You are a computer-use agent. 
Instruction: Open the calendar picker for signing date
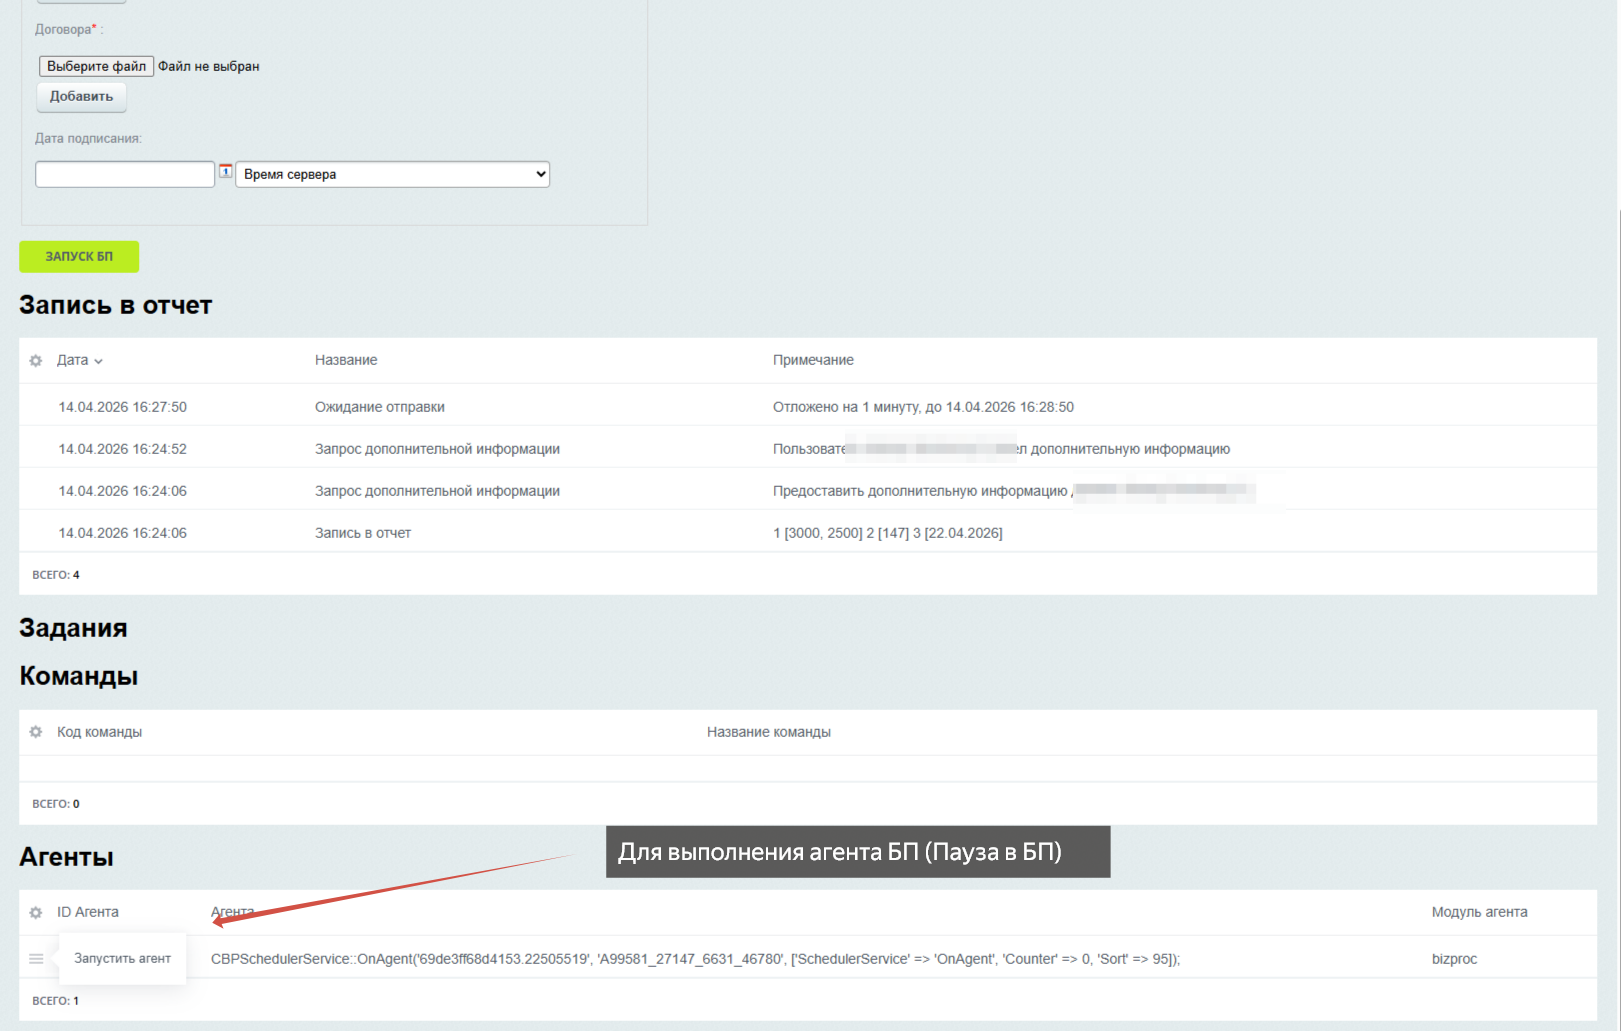(x=226, y=171)
